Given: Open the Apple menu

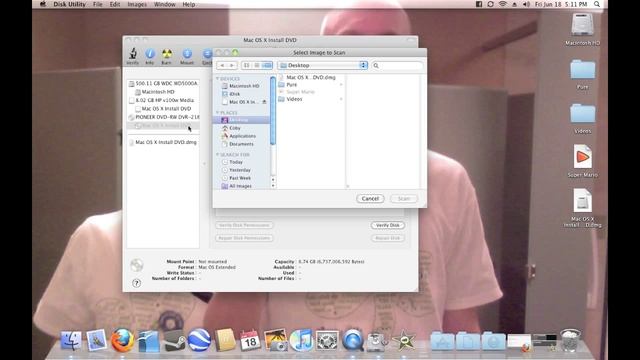Looking at the screenshot, I should (x=42, y=4).
